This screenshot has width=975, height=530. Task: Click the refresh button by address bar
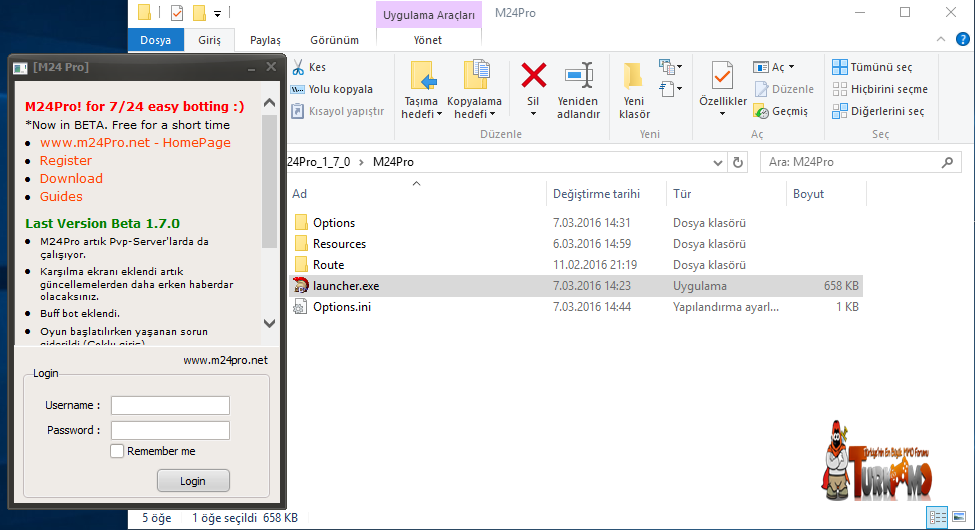pyautogui.click(x=738, y=162)
